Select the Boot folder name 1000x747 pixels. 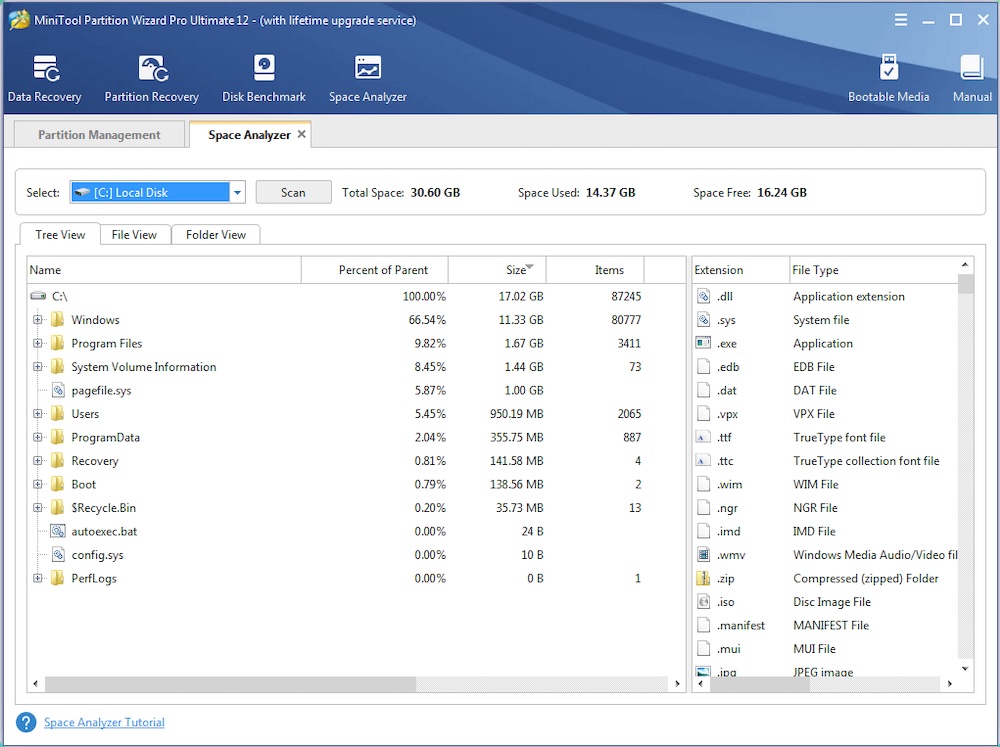click(x=84, y=484)
